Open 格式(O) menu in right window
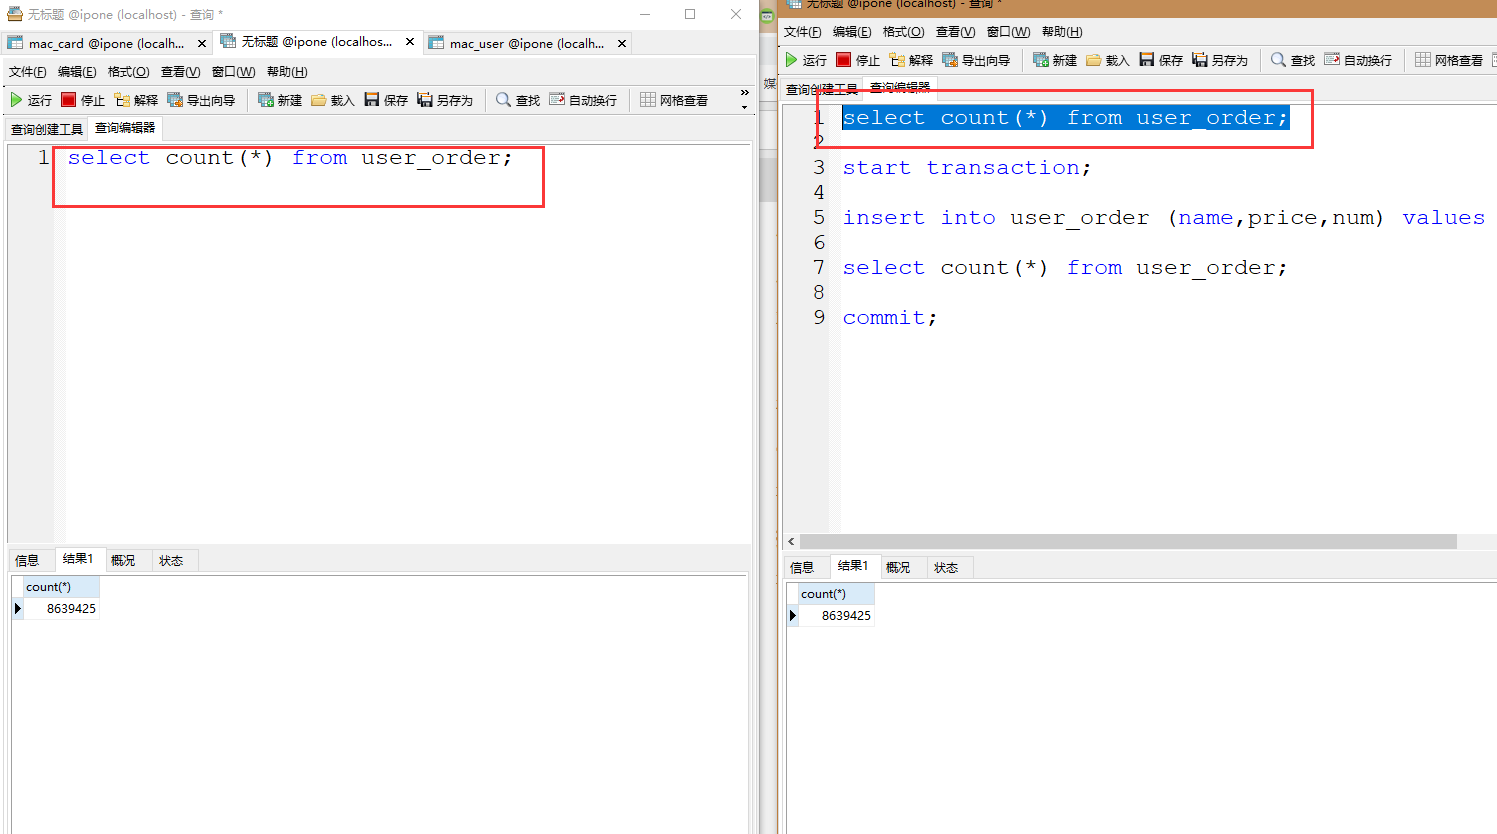The width and height of the screenshot is (1497, 834). coord(903,32)
